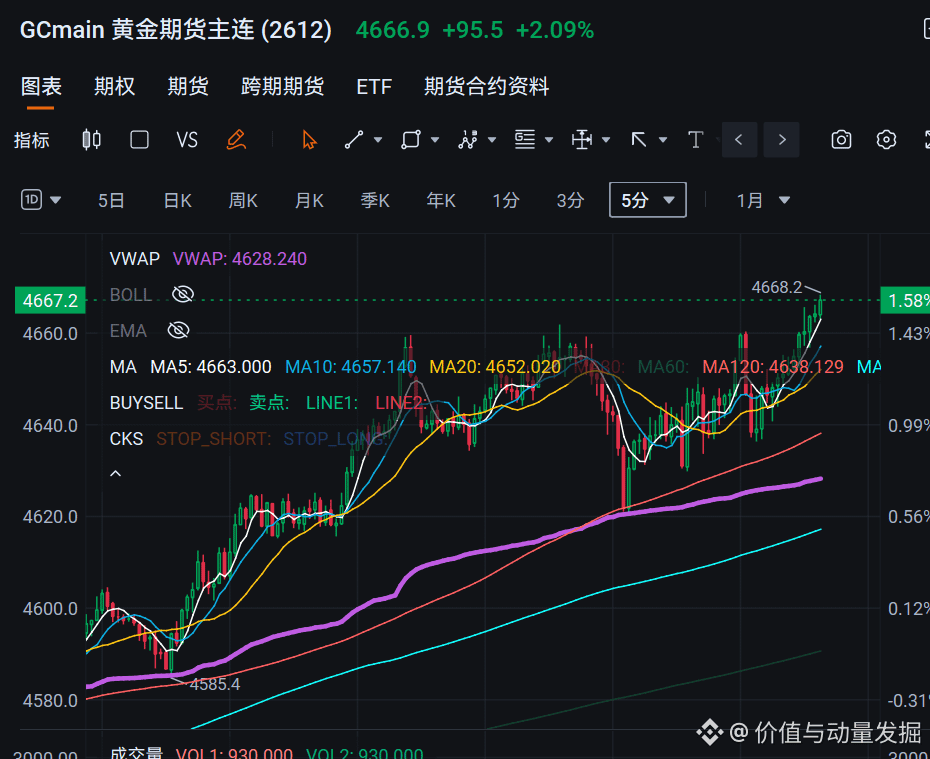This screenshot has width=930, height=759.
Task: Expand the shape tool dropdown arrow
Action: tap(435, 140)
